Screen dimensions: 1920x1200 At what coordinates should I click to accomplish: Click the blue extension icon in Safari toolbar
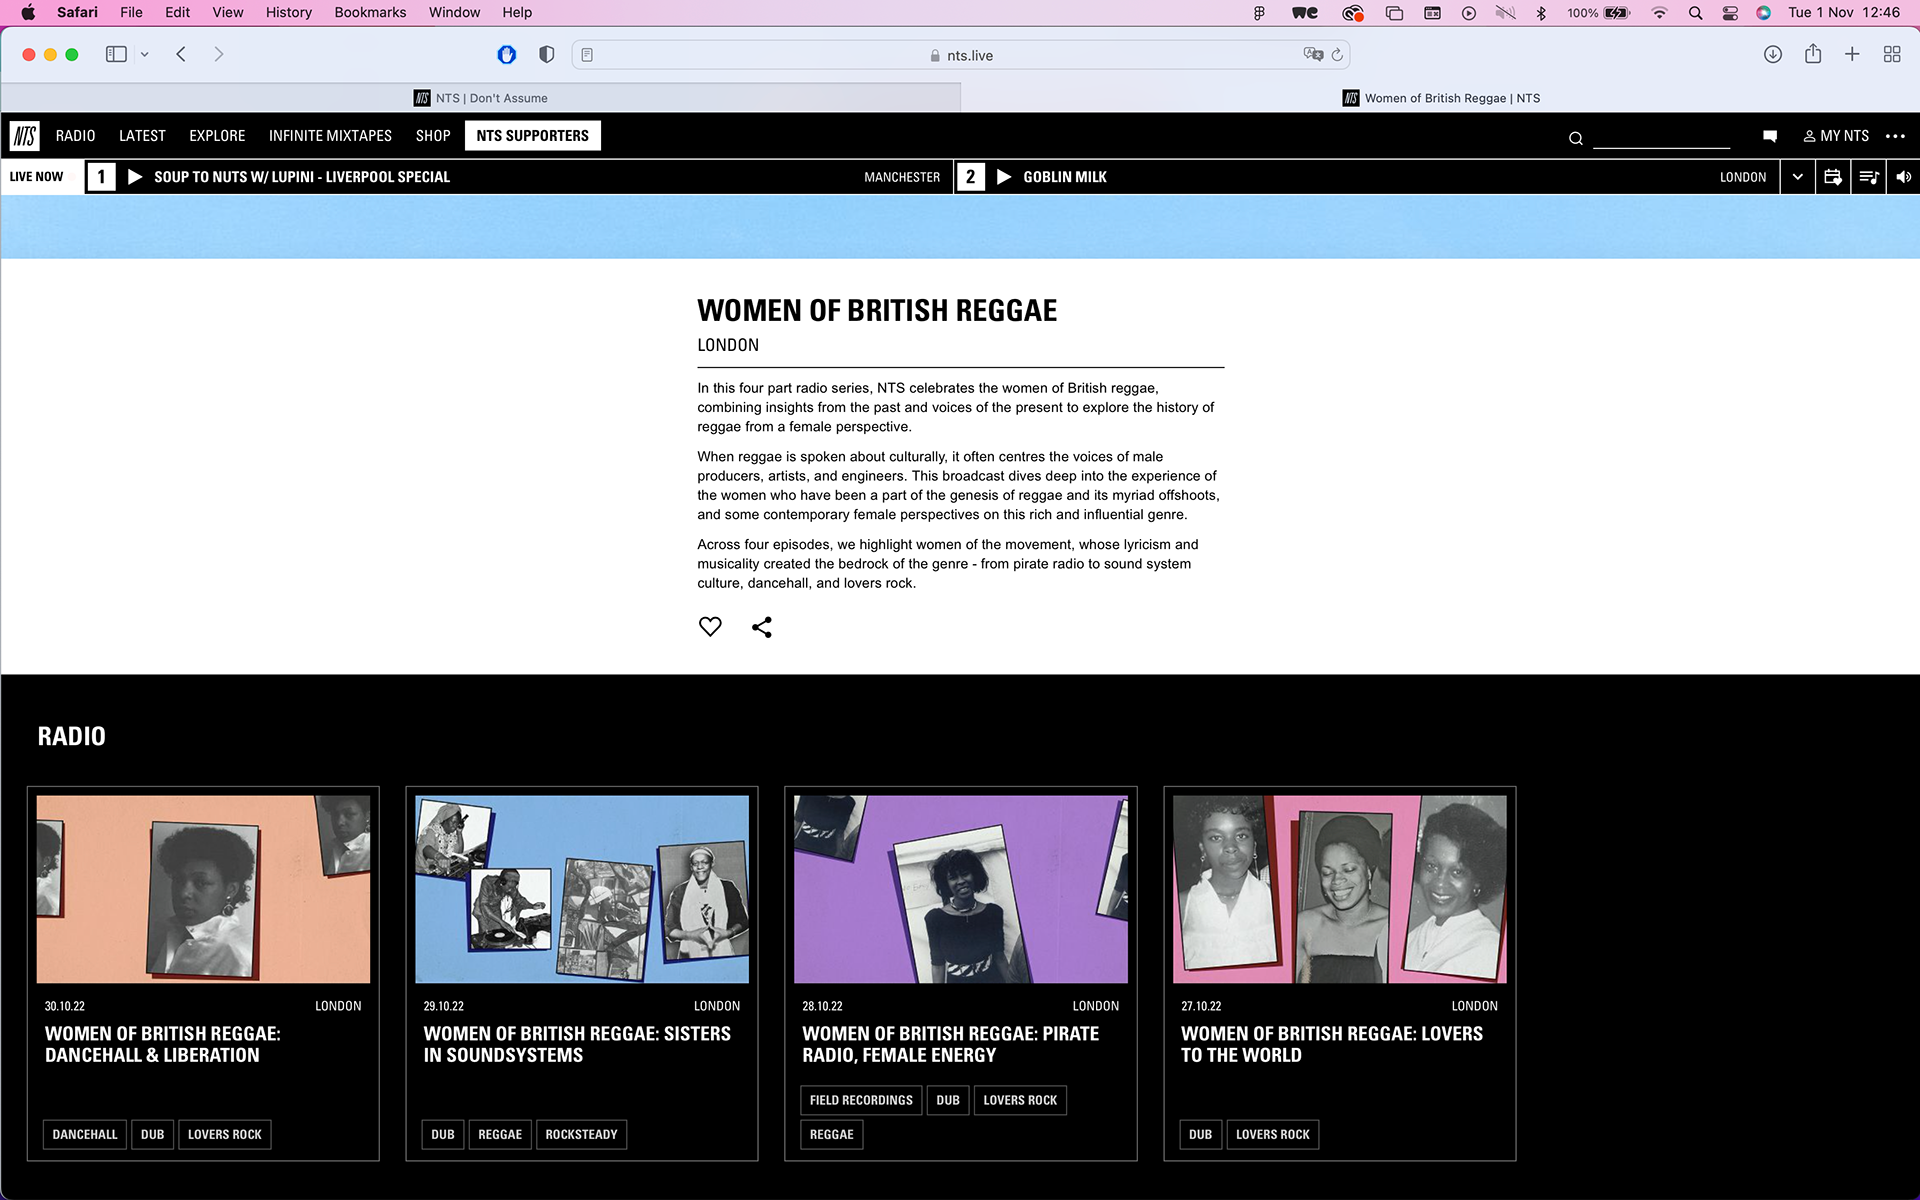click(x=507, y=55)
